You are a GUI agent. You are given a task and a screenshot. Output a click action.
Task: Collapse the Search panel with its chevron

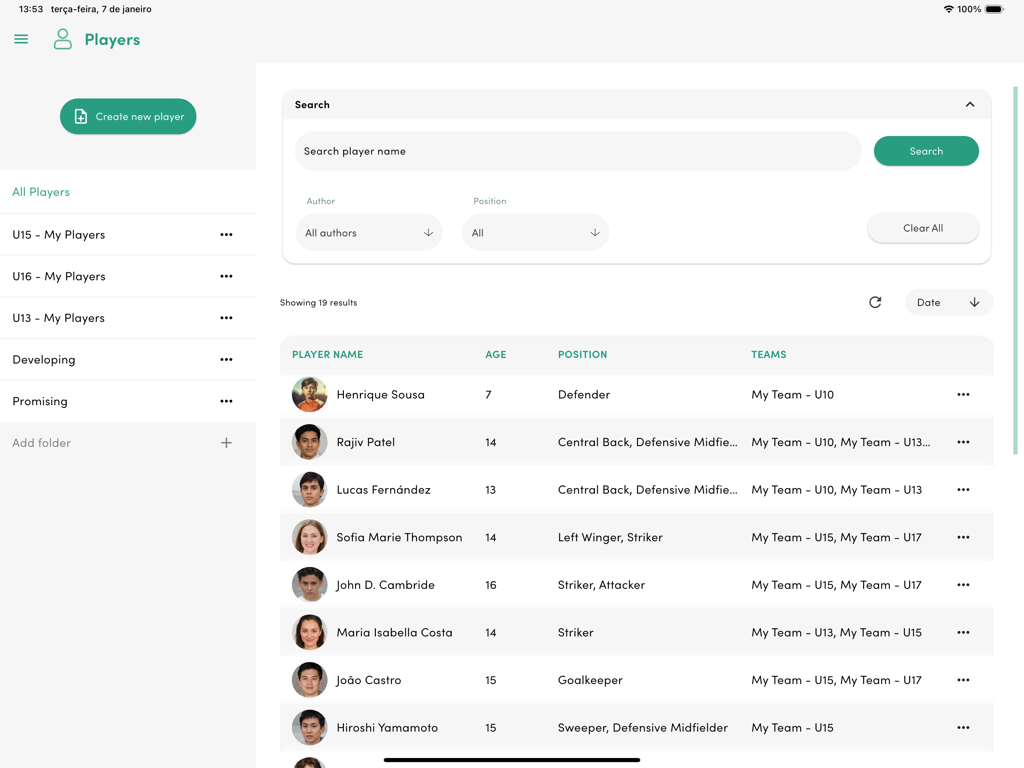click(x=969, y=104)
